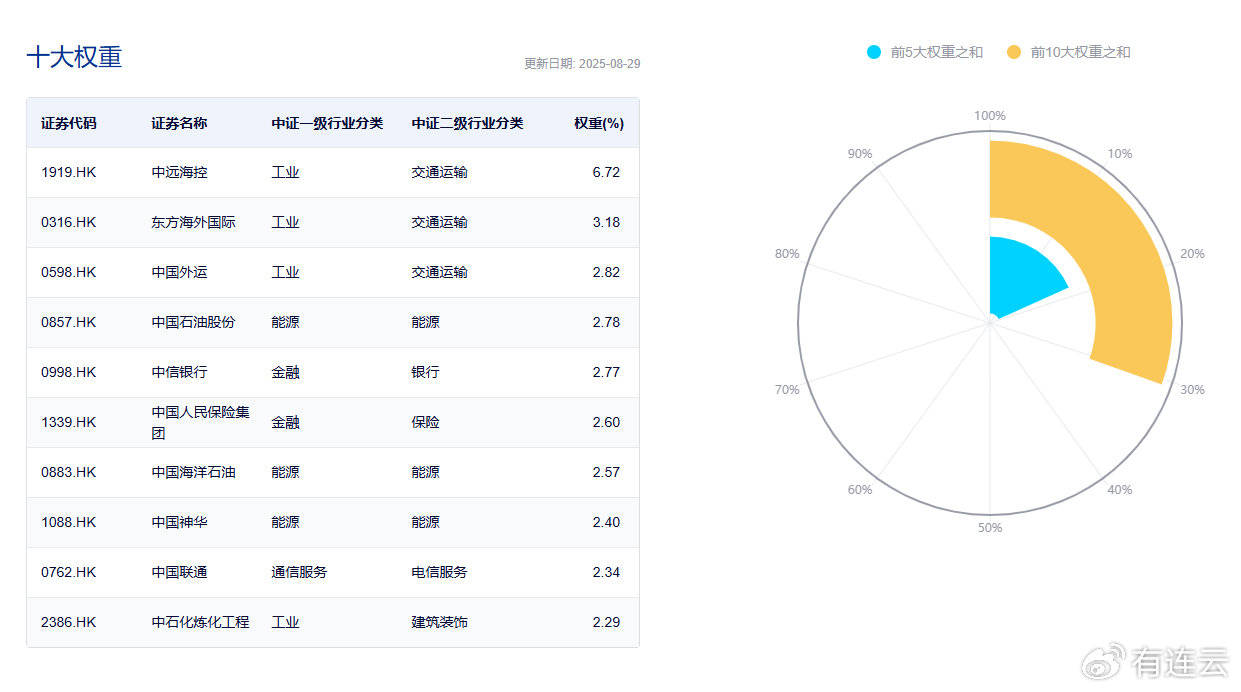Click the cyan legend dot for 前5大权重之和
1241x692 pixels.
(x=874, y=52)
